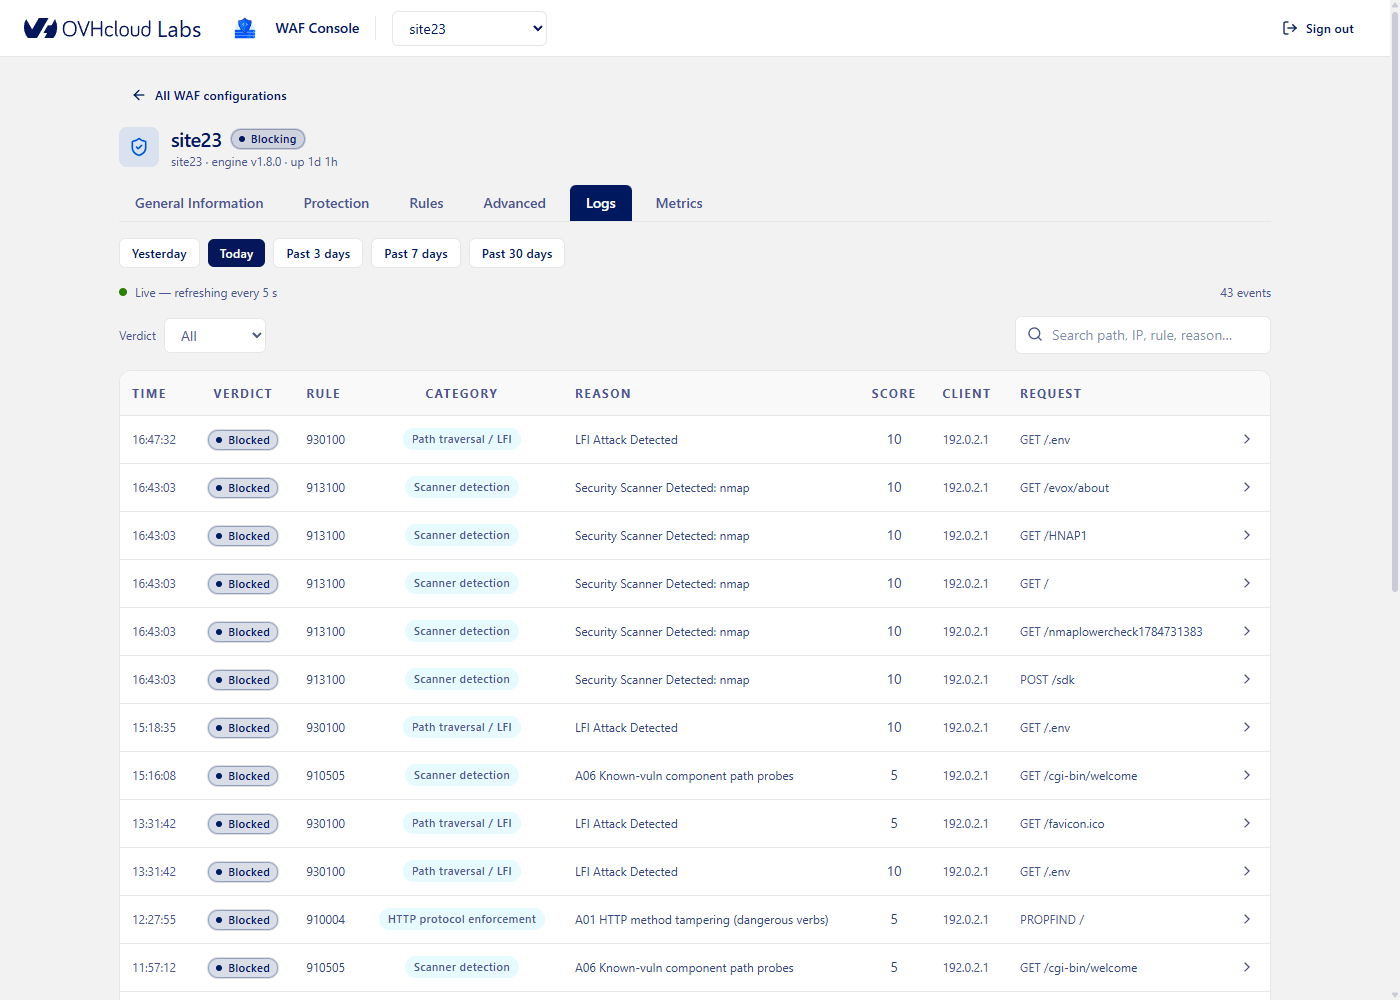The width and height of the screenshot is (1400, 1000).
Task: Open details chevron for PROPFIND / row
Action: pos(1246,919)
